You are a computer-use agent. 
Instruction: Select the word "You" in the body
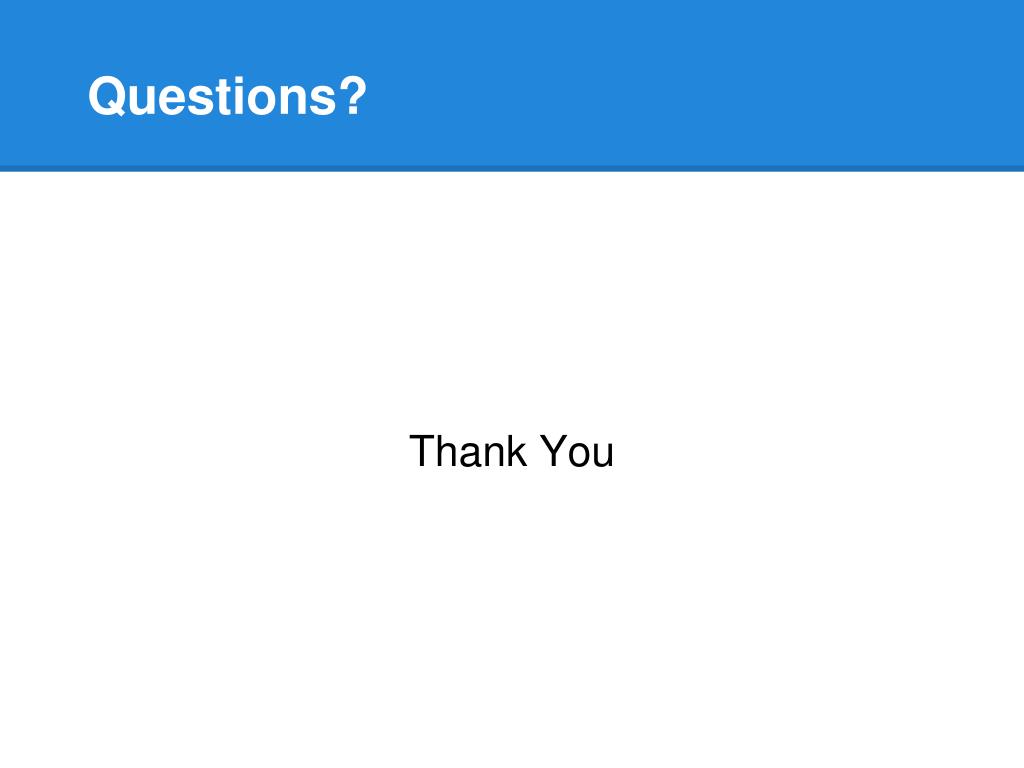(577, 451)
